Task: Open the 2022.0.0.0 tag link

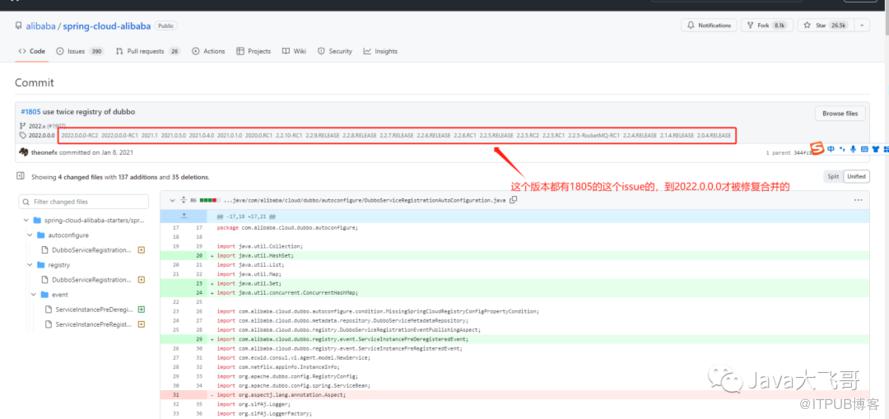Action: tap(41, 136)
